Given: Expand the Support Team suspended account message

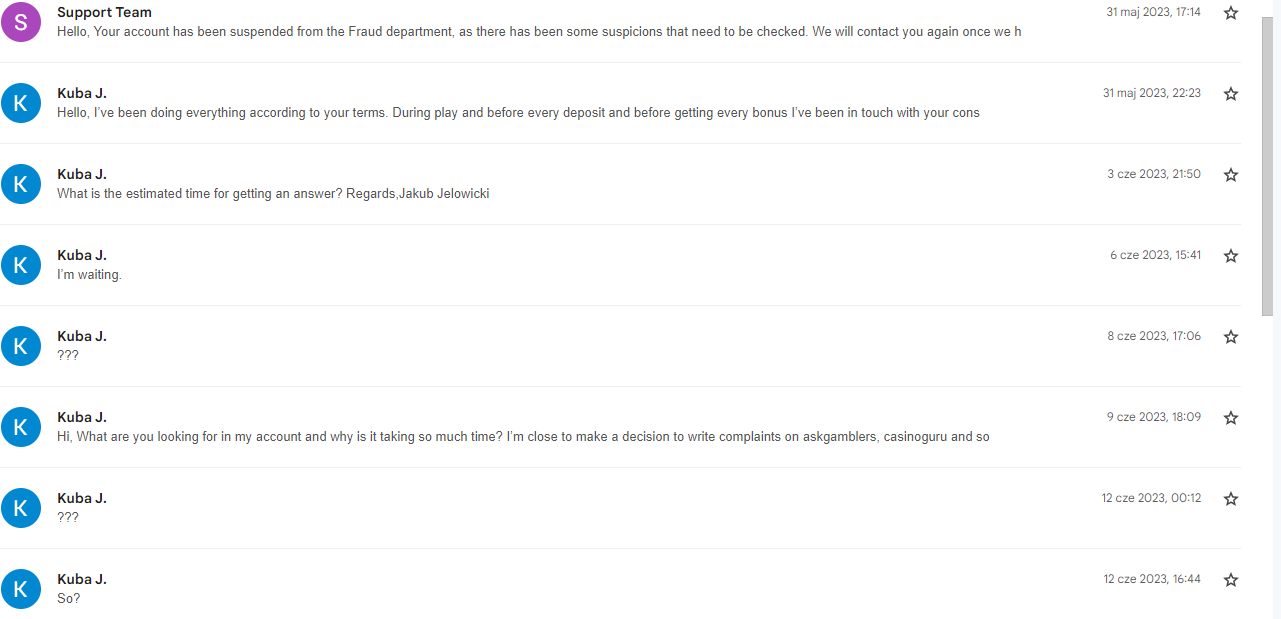Looking at the screenshot, I should coord(539,32).
